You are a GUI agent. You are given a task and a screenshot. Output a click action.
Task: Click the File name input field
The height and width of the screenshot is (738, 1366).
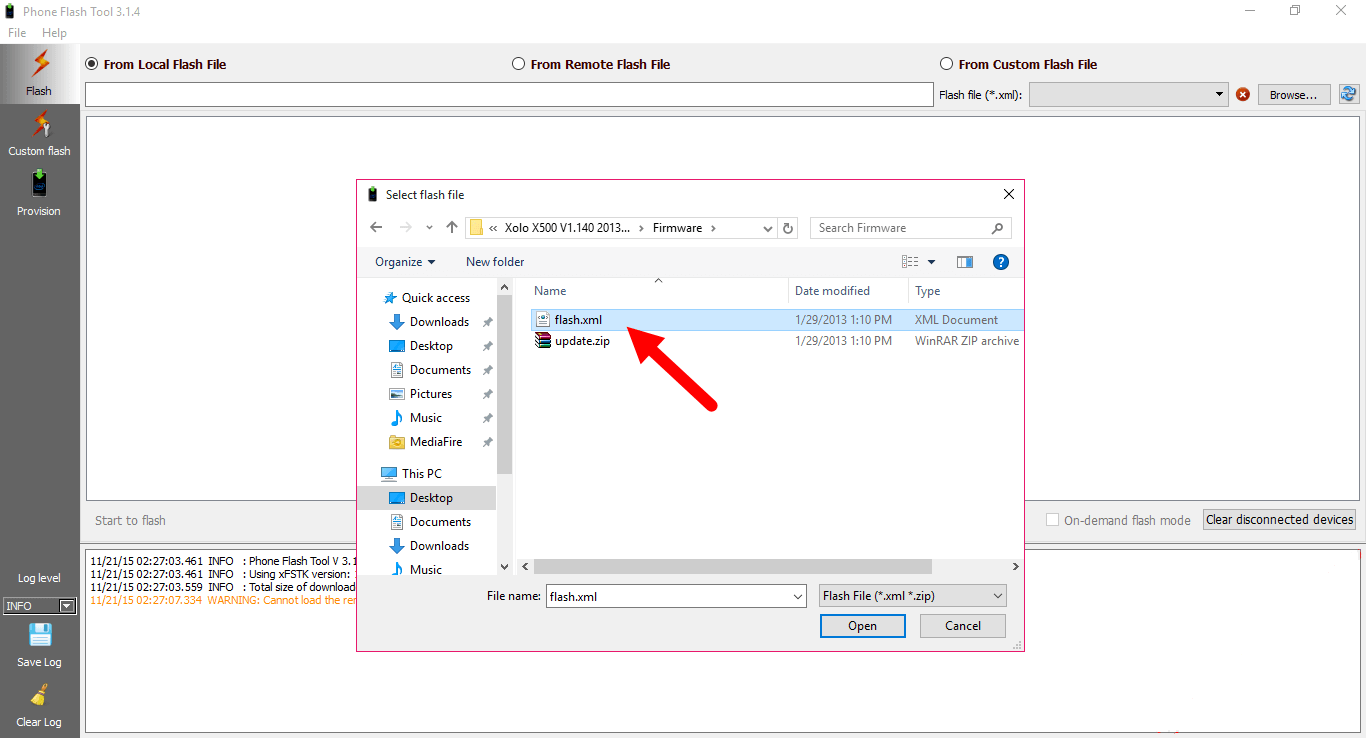[675, 597]
